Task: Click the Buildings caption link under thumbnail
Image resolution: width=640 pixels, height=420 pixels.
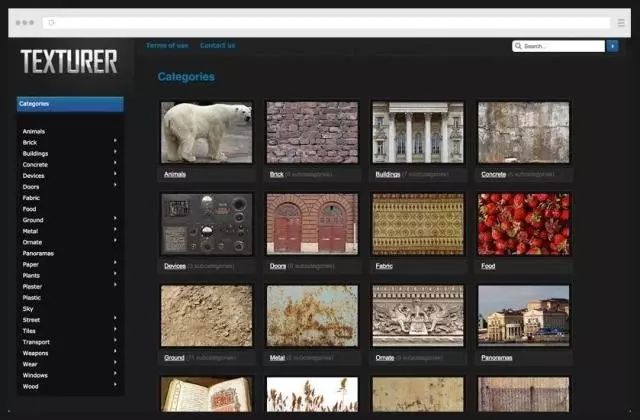Action: (x=388, y=174)
